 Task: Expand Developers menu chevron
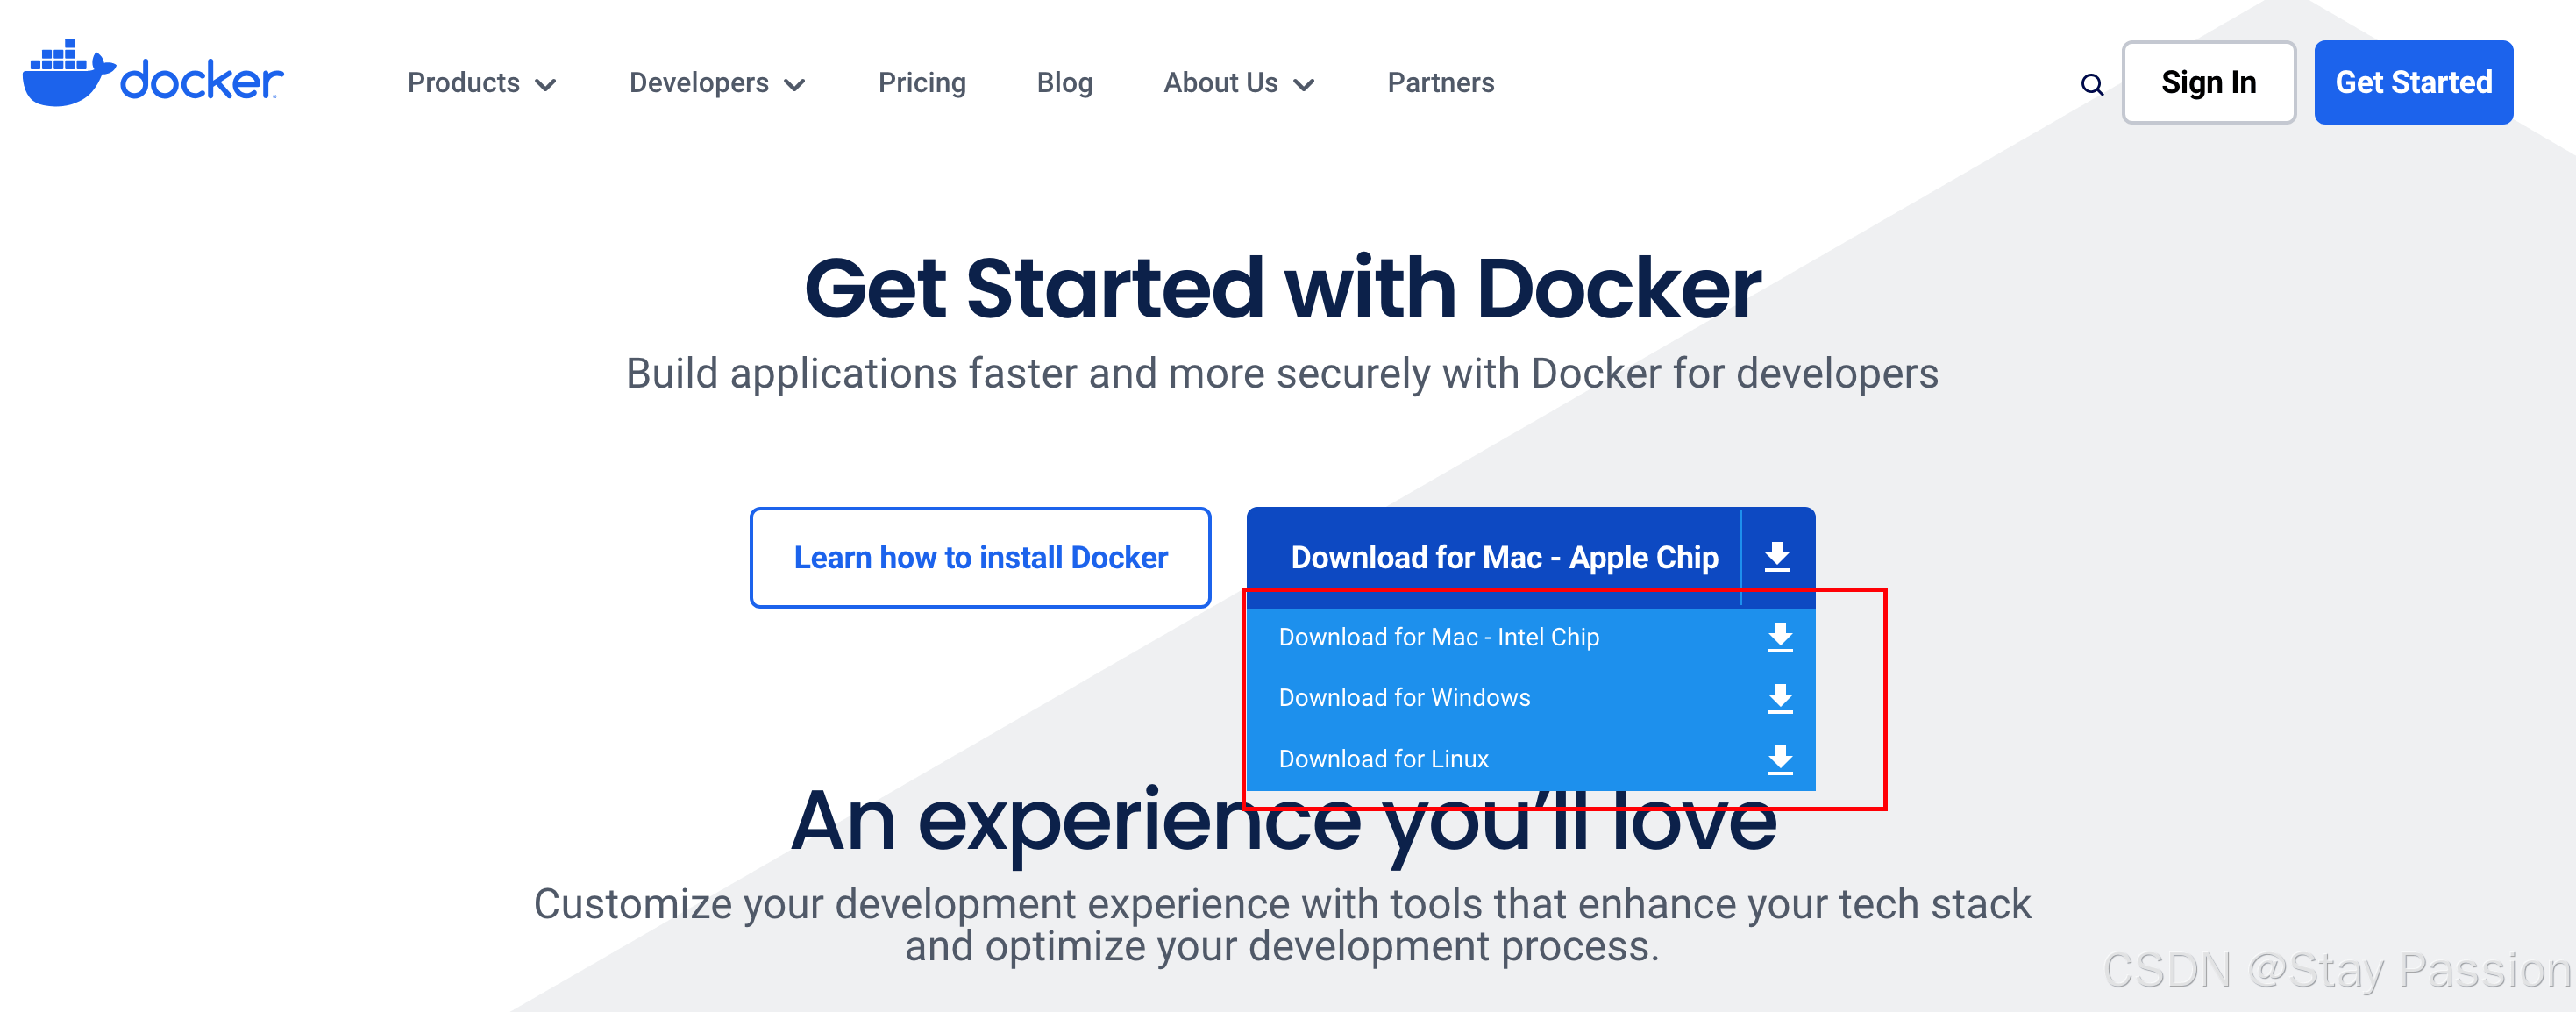tap(795, 85)
